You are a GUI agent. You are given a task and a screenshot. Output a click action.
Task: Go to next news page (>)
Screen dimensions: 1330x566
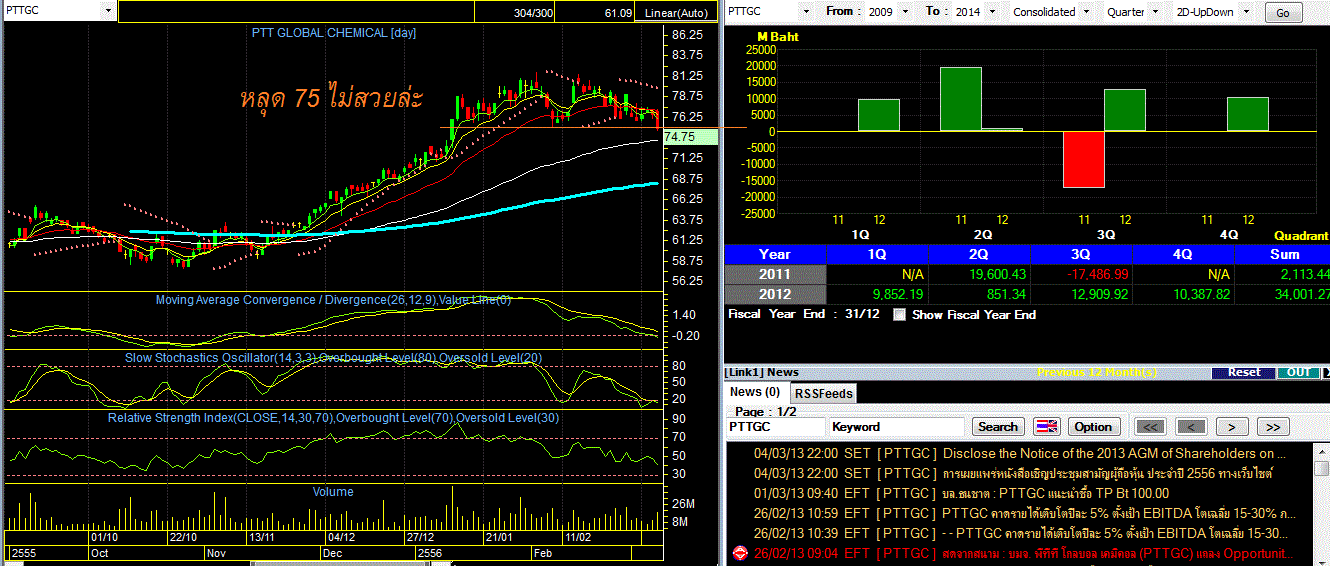point(1231,426)
